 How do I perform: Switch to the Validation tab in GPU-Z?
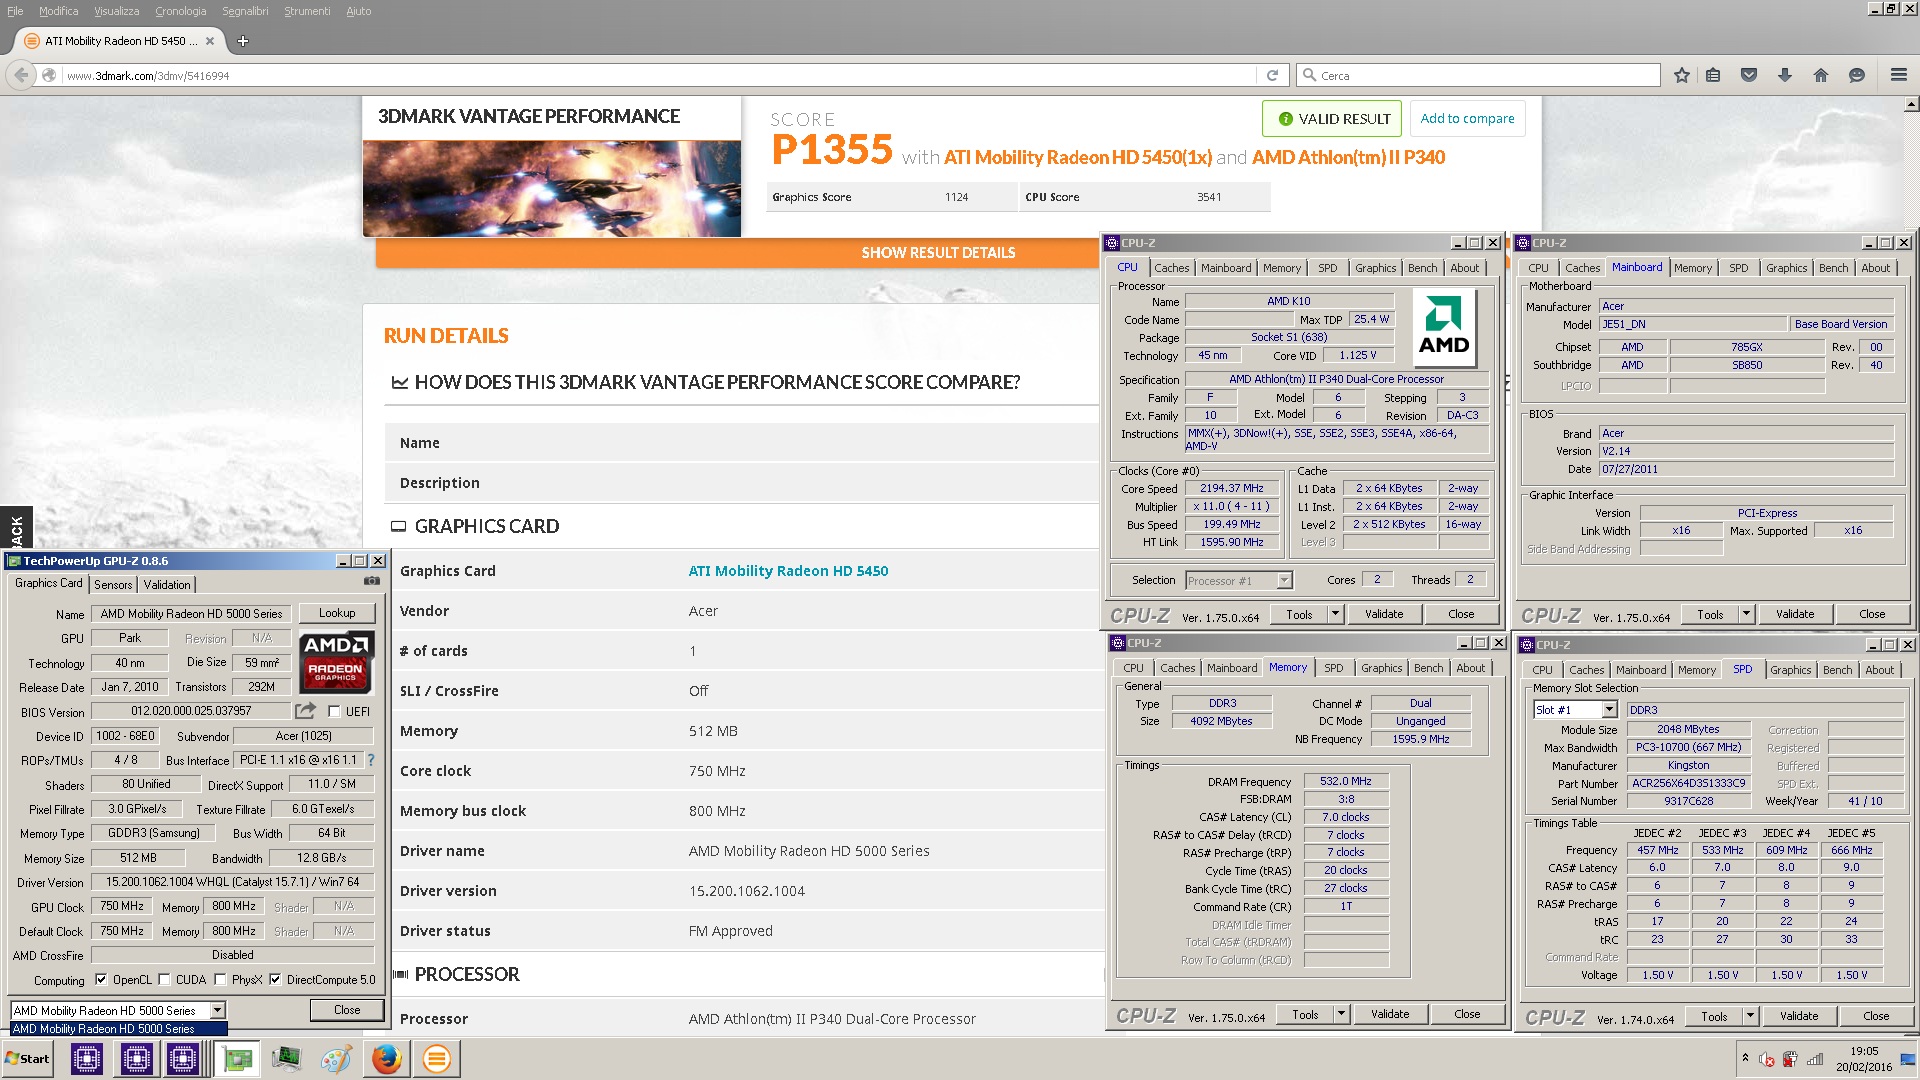[x=167, y=584]
